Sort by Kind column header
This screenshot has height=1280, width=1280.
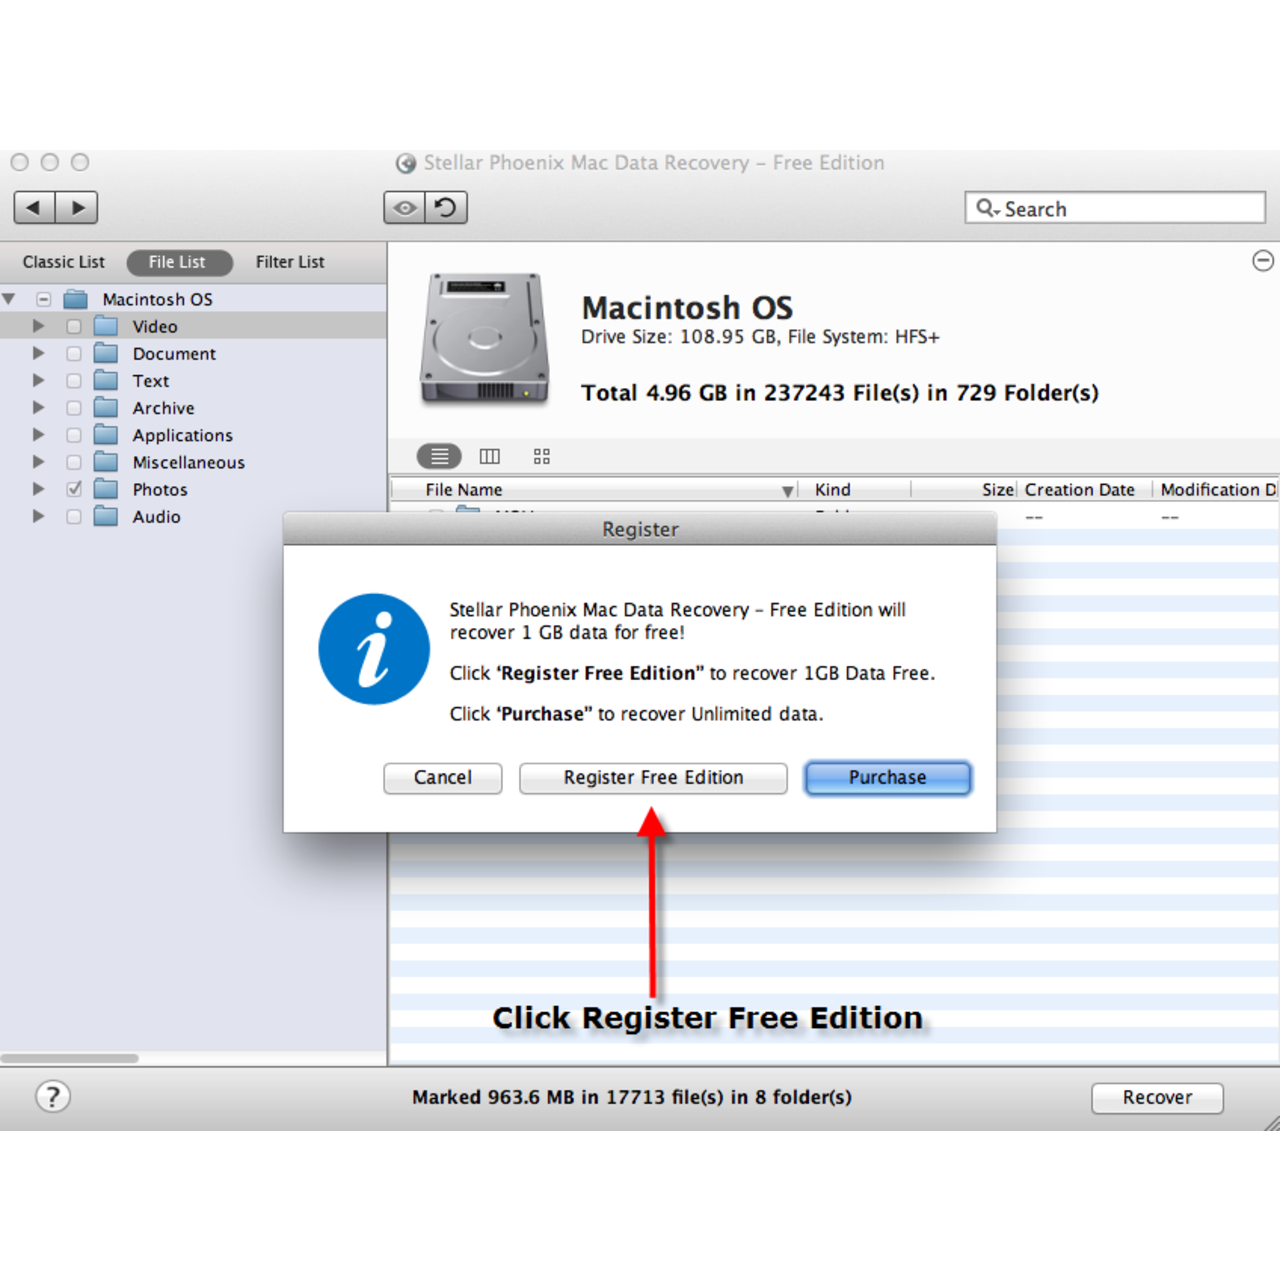[853, 489]
